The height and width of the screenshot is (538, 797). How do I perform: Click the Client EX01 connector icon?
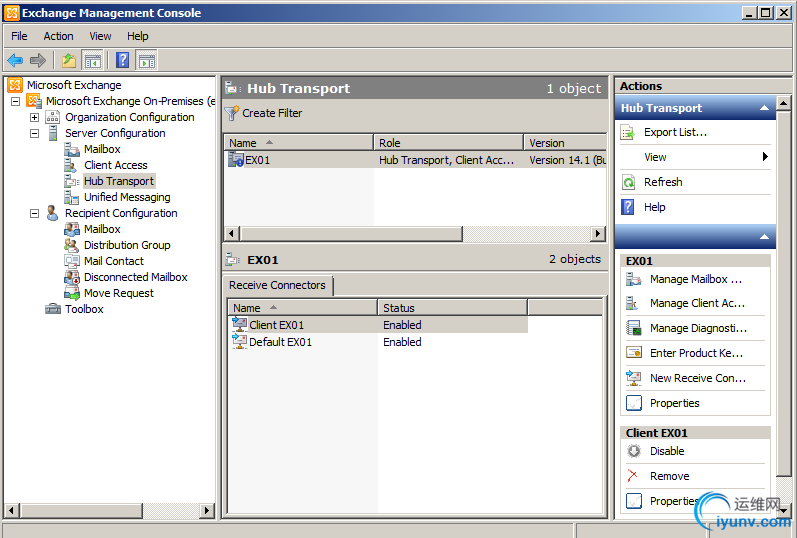pyautogui.click(x=239, y=324)
